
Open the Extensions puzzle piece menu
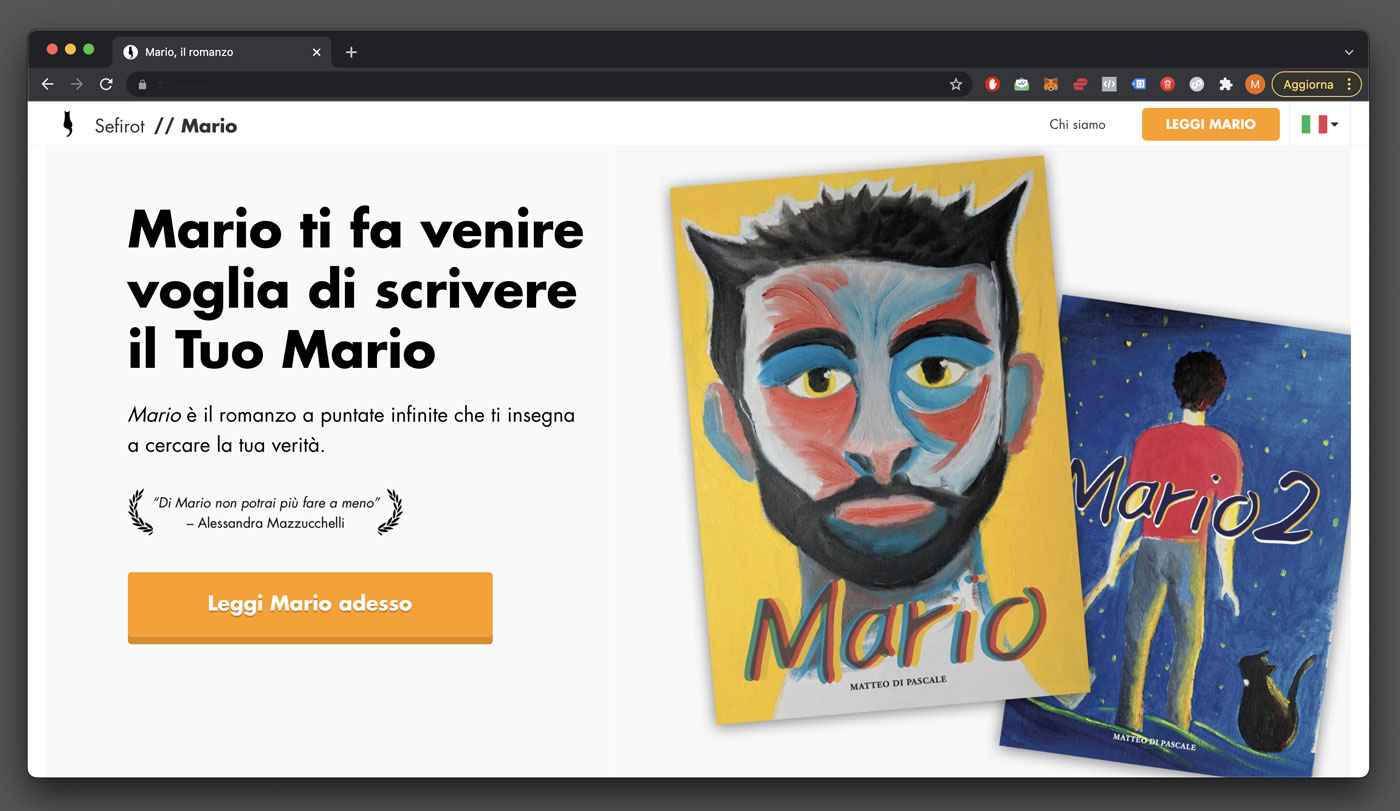pyautogui.click(x=1226, y=85)
